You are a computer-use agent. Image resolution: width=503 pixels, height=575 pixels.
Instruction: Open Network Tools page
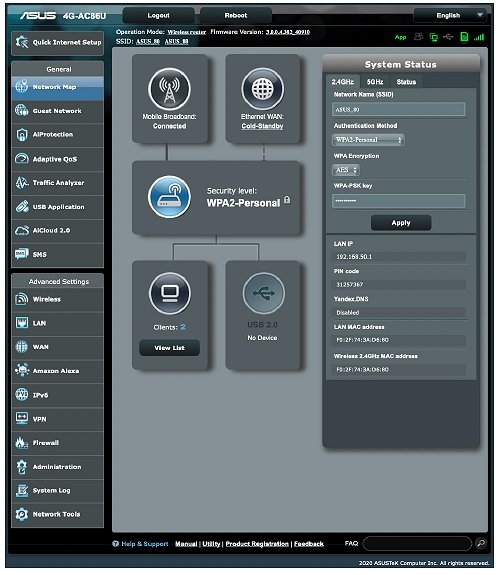58,514
